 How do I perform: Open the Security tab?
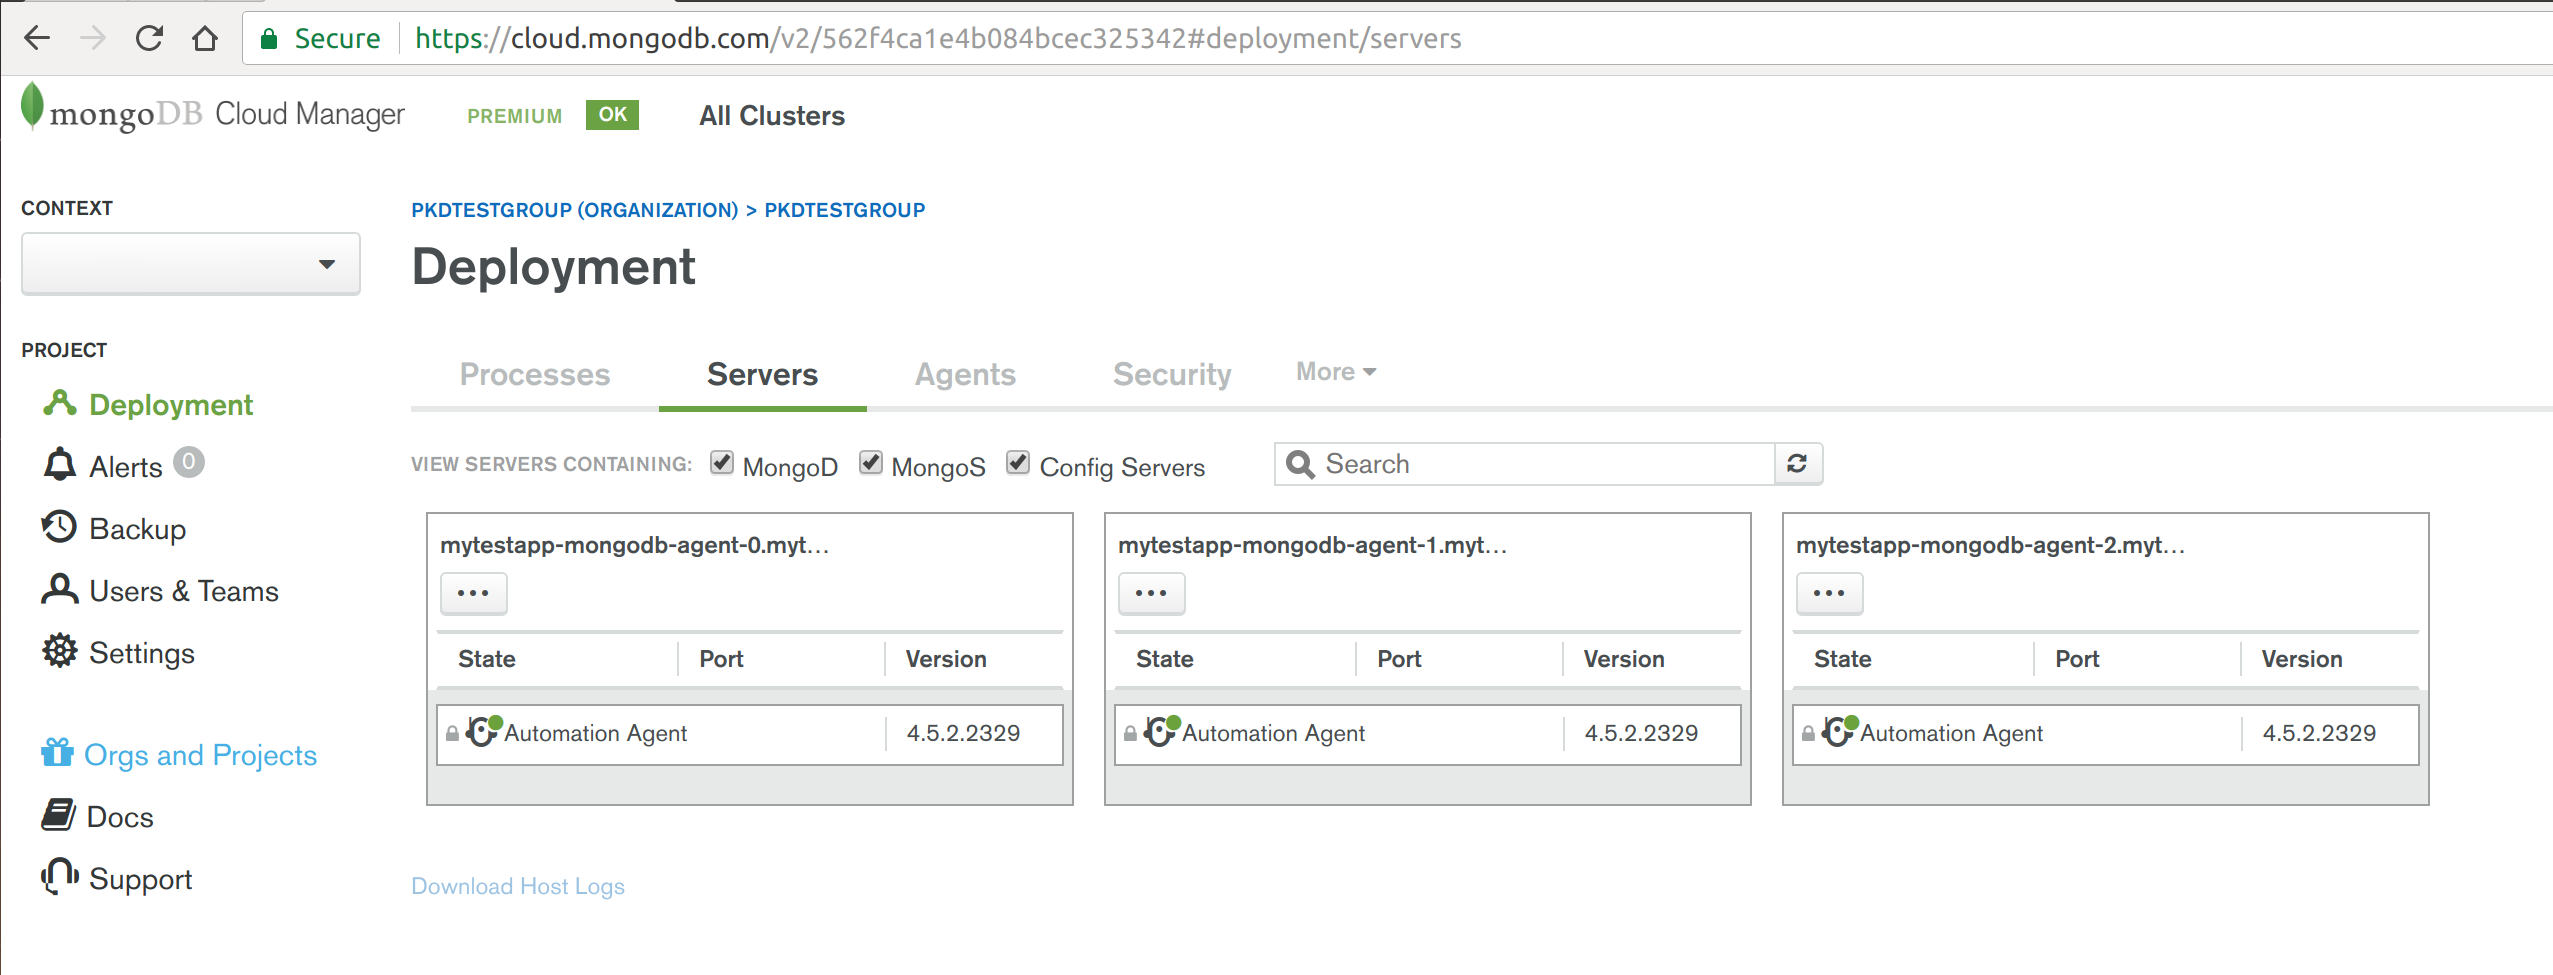click(1172, 374)
